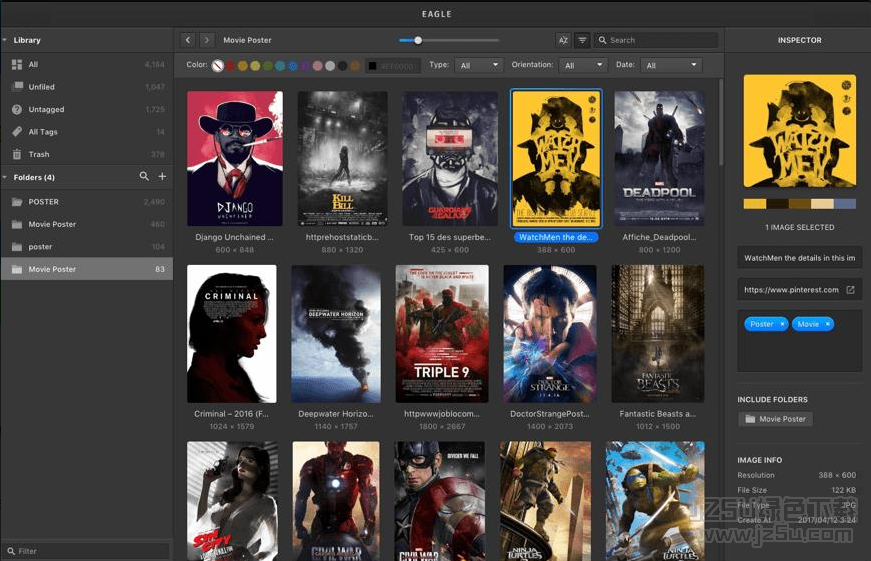Open the Unfiled section
871x561 pixels.
point(87,87)
